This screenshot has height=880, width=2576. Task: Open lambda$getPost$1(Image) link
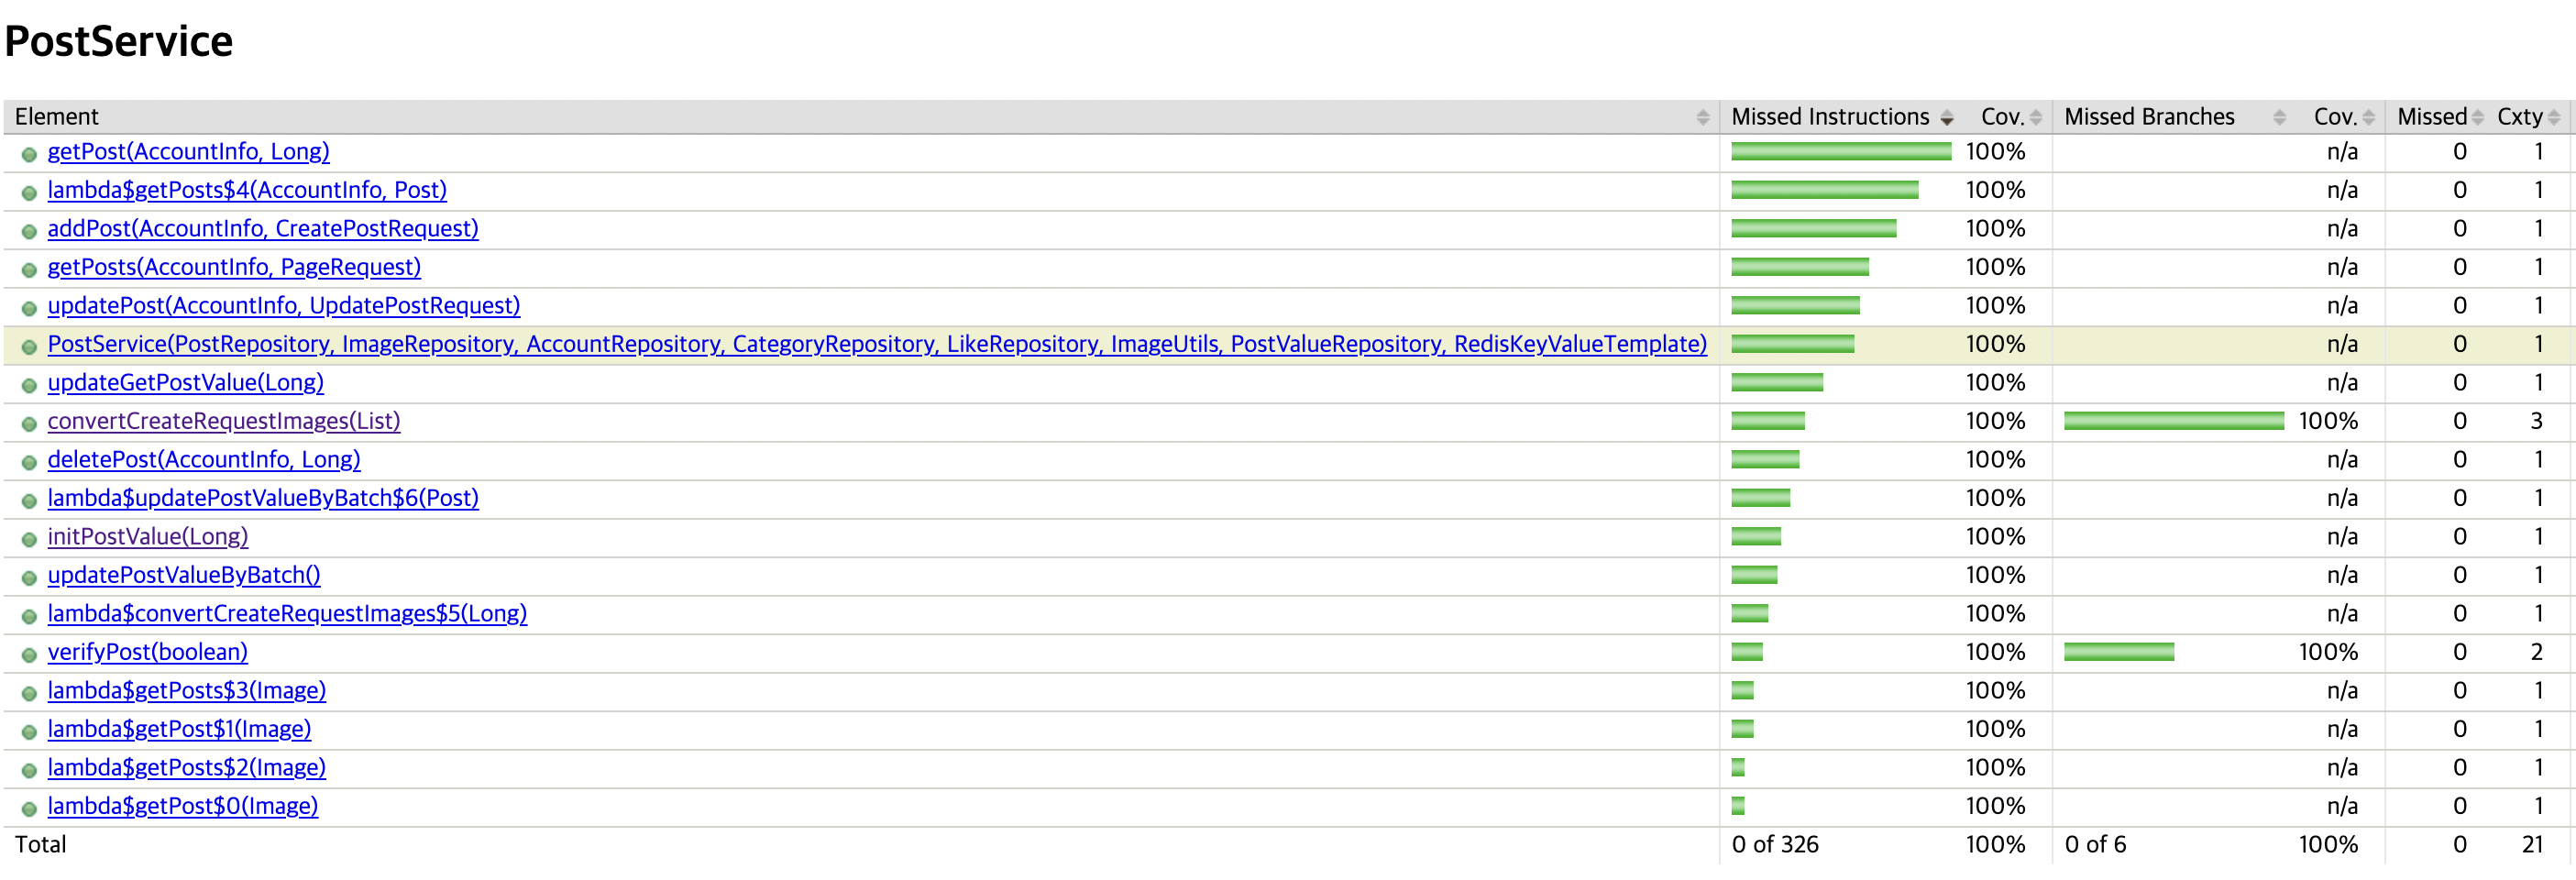[x=179, y=729]
